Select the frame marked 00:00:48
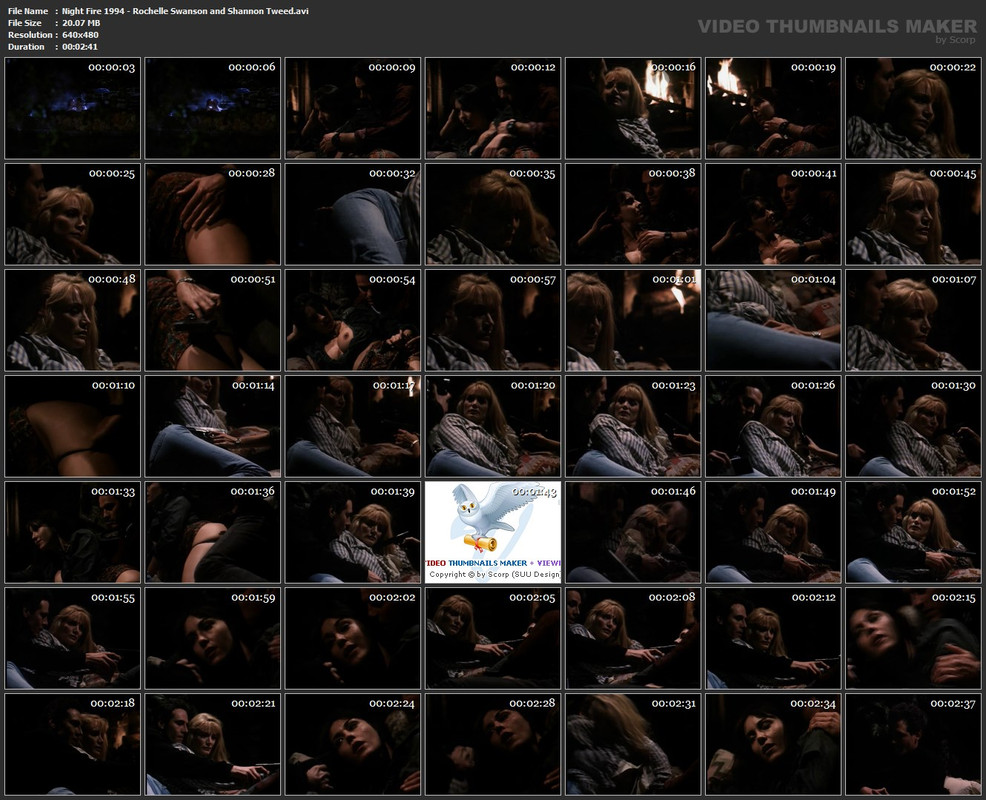Viewport: 986px width, 800px height. [72, 320]
